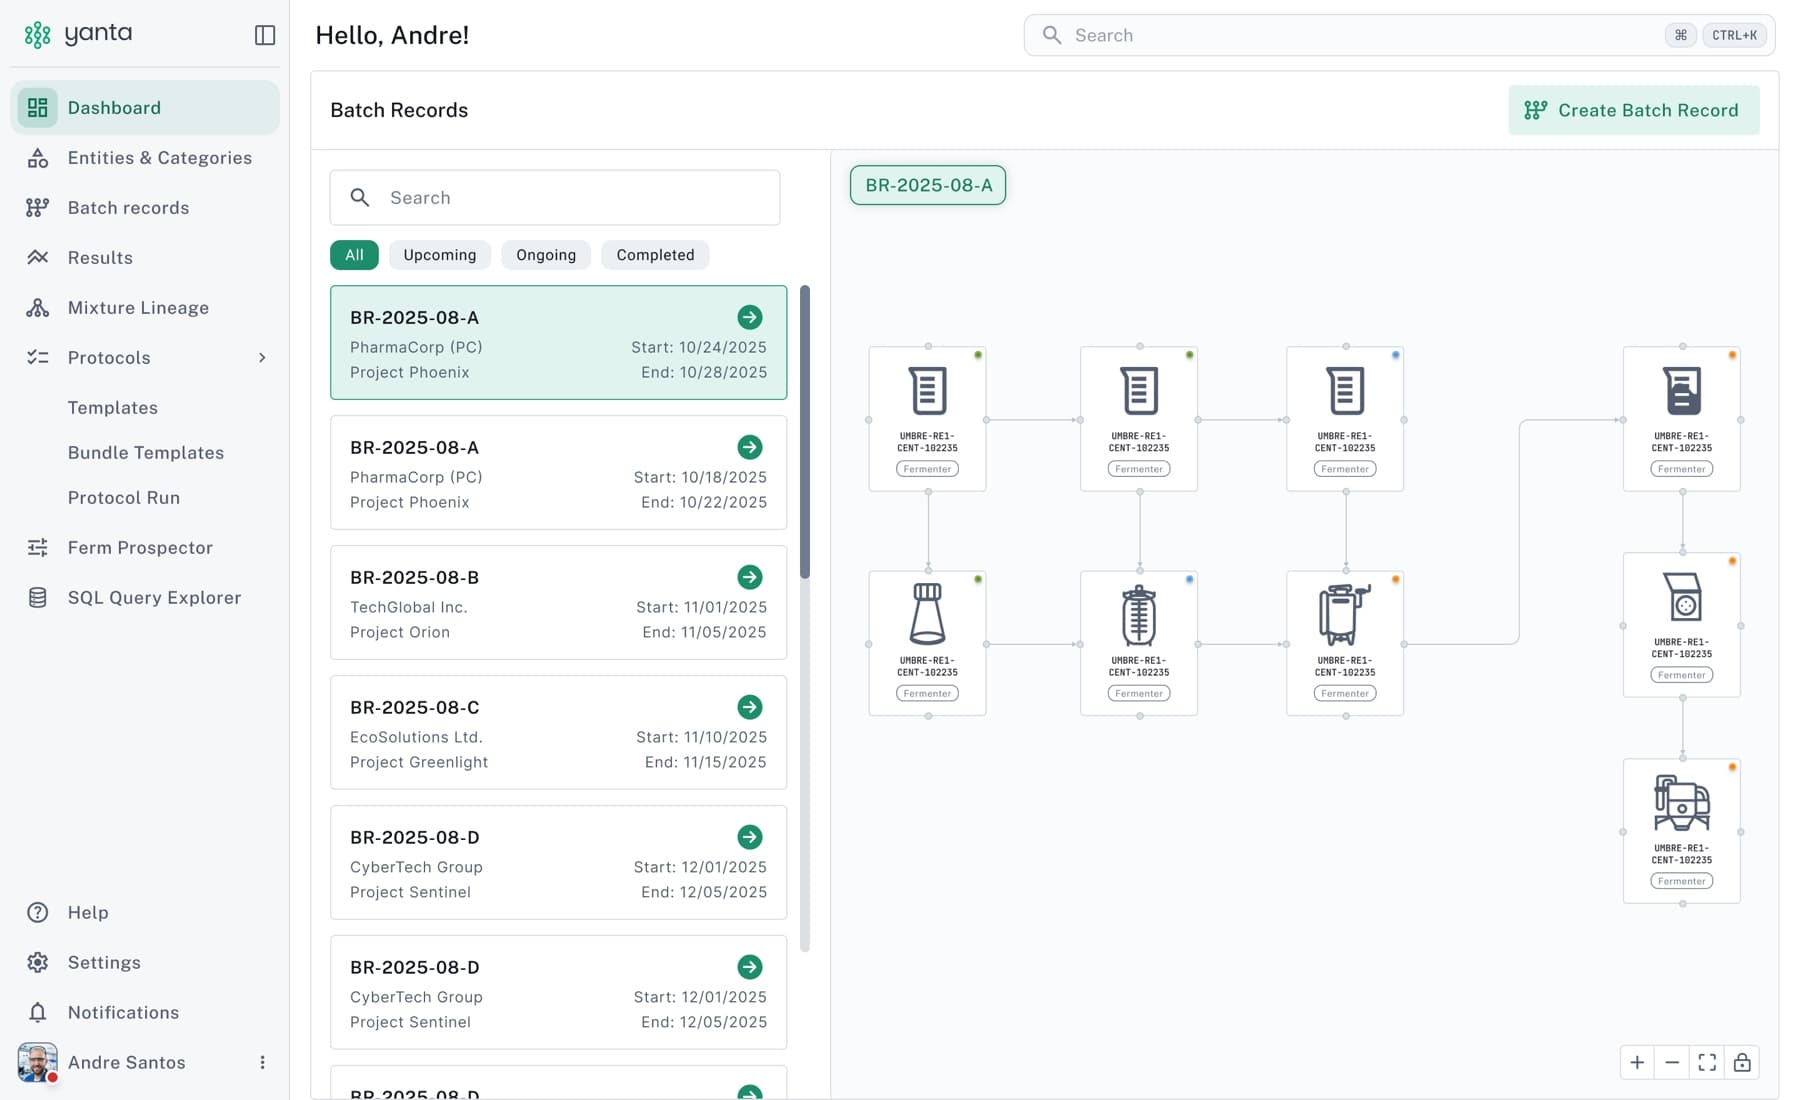Click Andre Santos avatar picture

pyautogui.click(x=38, y=1063)
